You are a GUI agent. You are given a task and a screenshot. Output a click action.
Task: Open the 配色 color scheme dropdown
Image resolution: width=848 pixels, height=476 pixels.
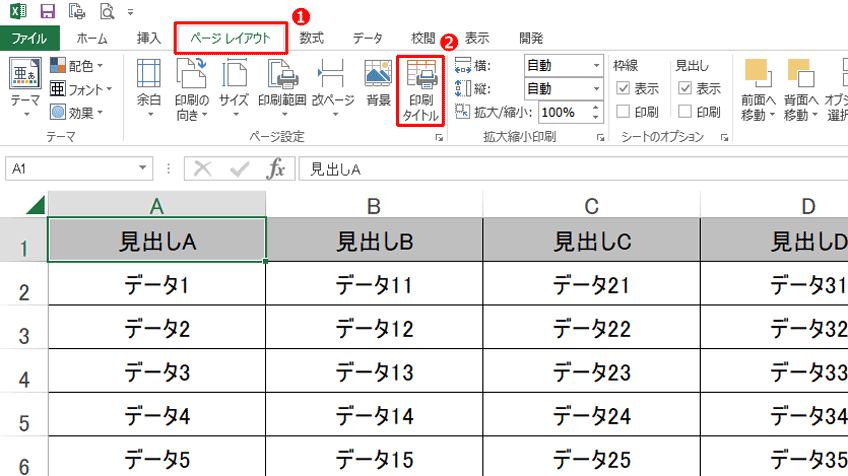pyautogui.click(x=77, y=66)
